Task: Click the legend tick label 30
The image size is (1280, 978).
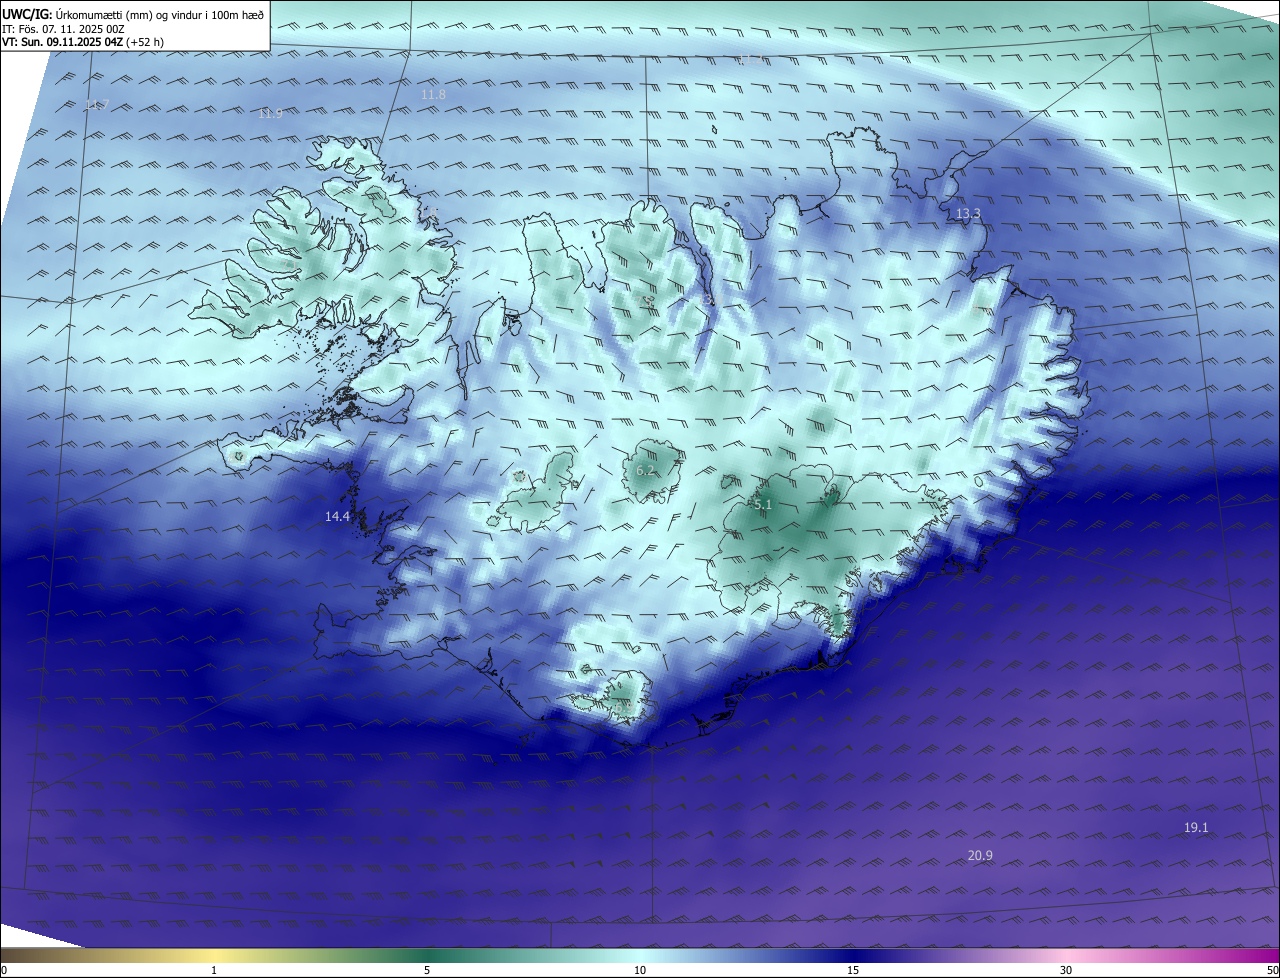Action: (1066, 970)
